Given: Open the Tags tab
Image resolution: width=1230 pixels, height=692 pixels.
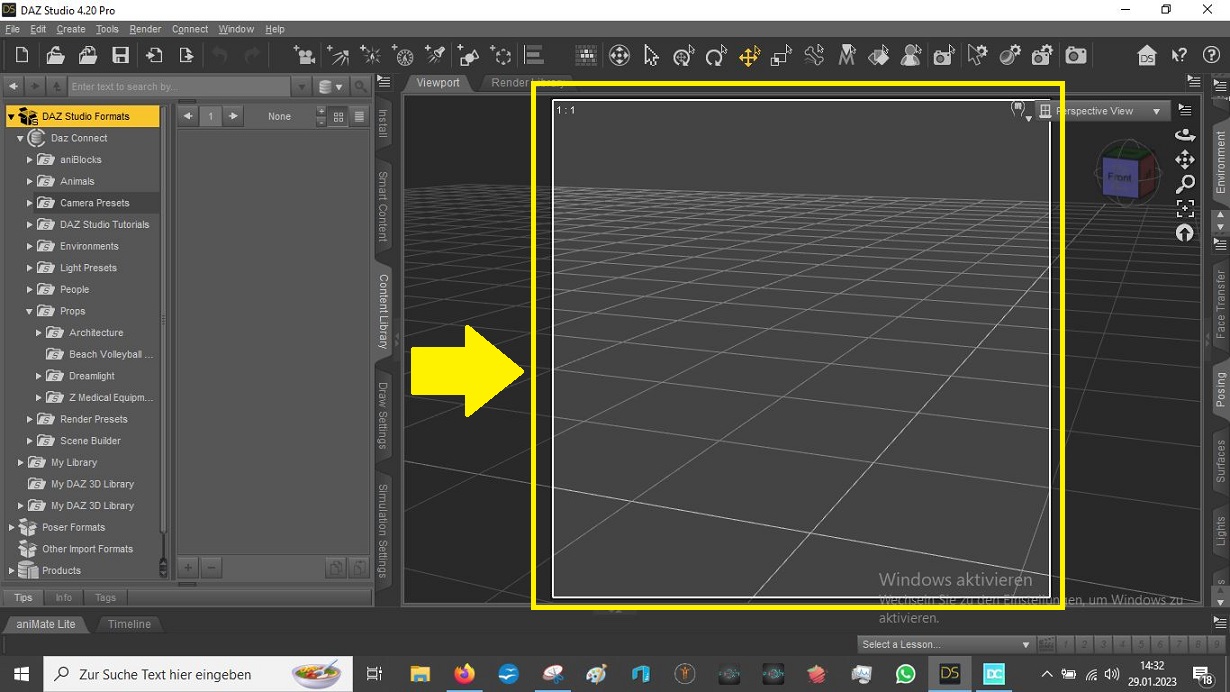Looking at the screenshot, I should pos(105,598).
